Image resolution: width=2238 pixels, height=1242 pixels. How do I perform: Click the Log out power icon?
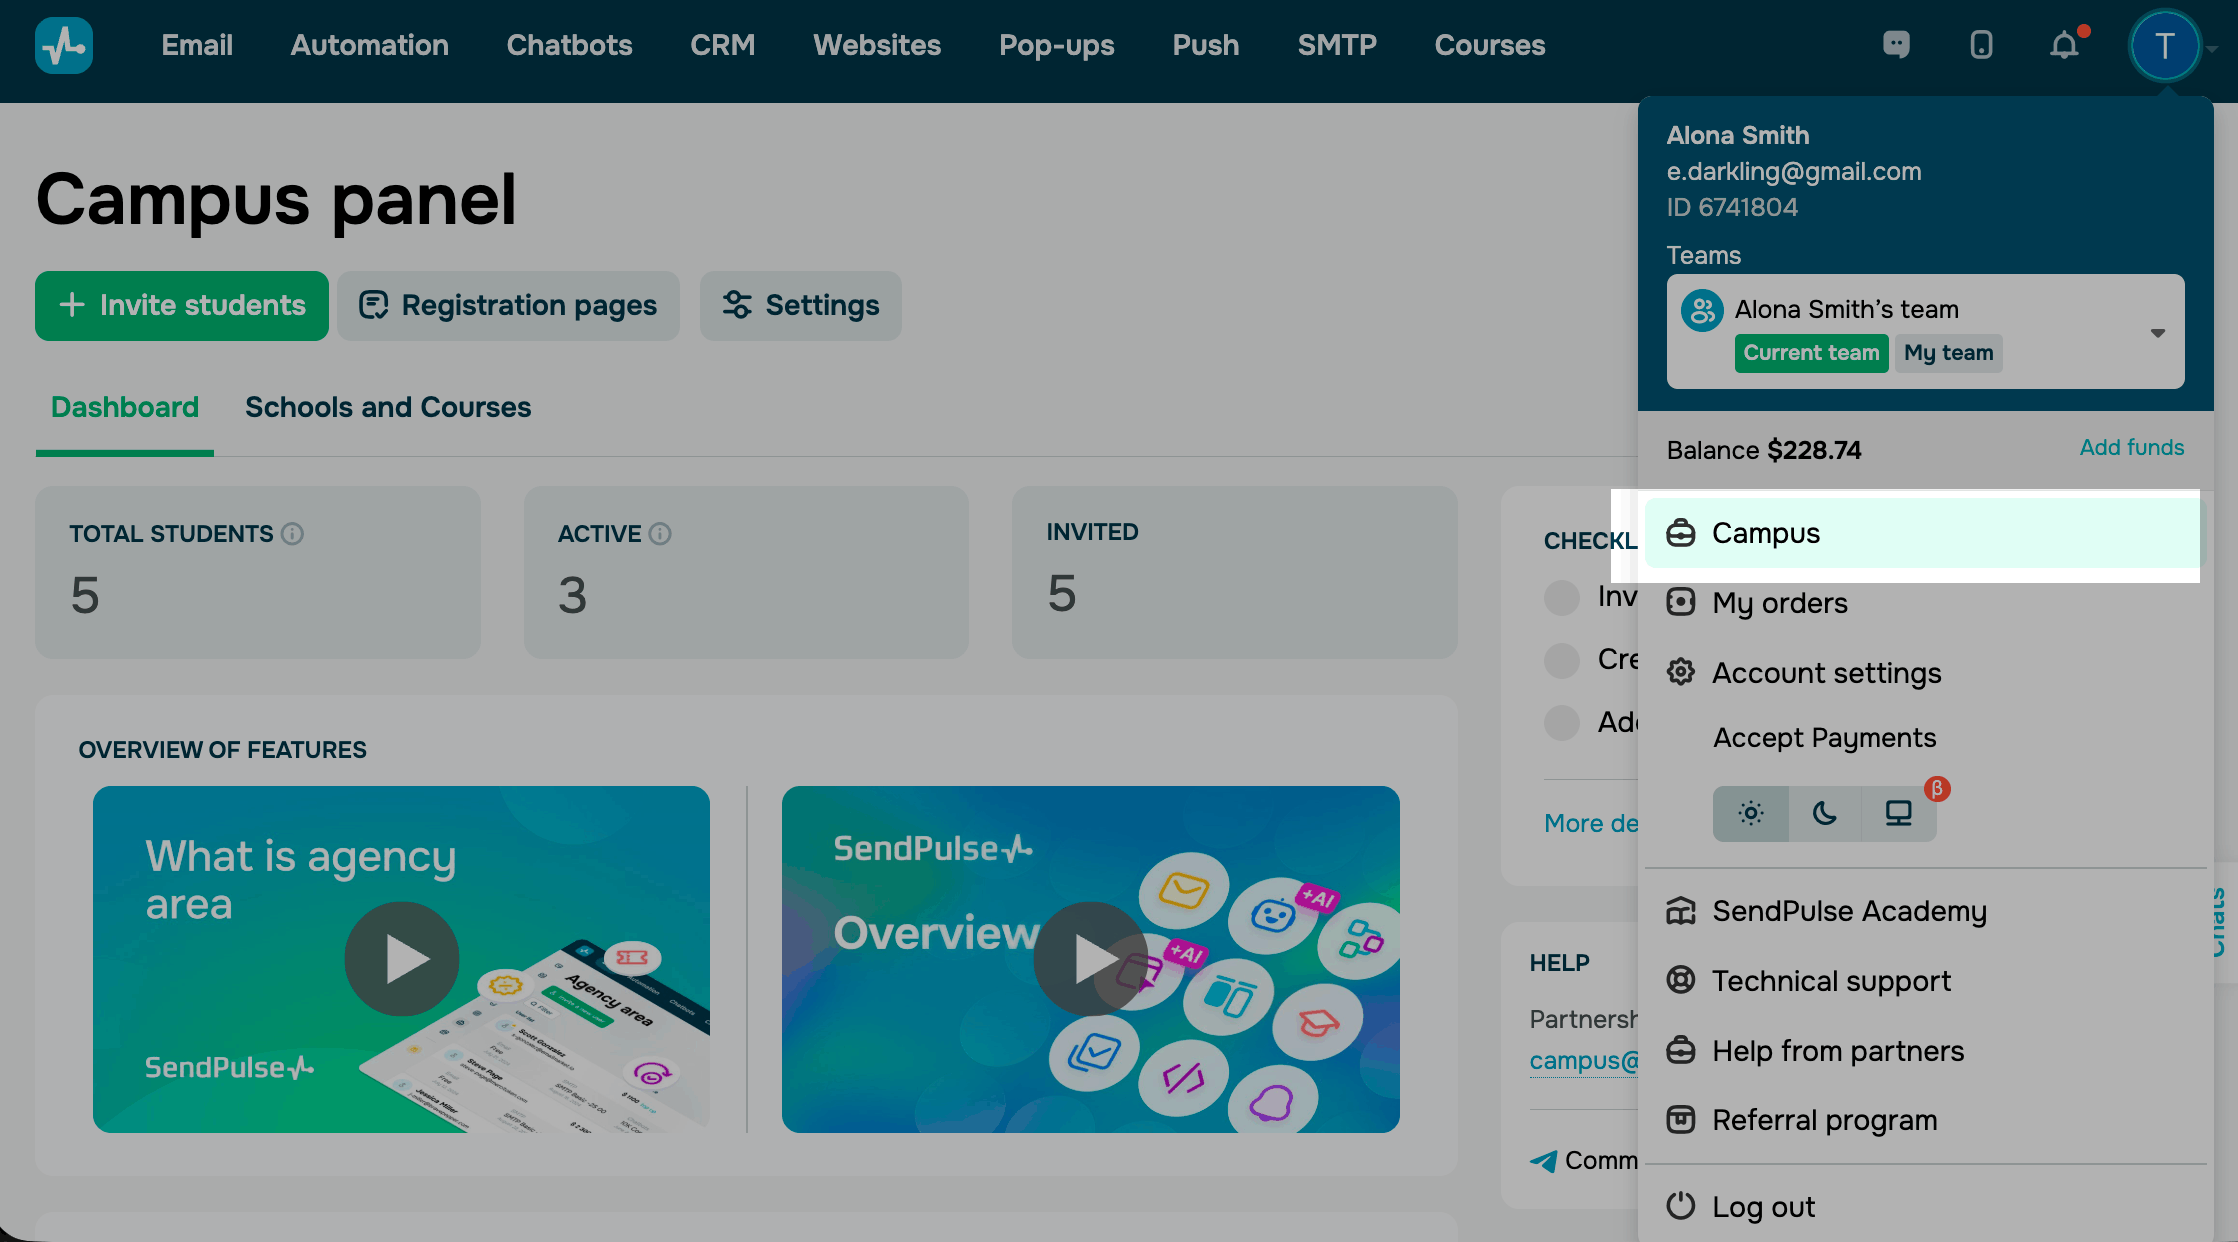[1681, 1206]
